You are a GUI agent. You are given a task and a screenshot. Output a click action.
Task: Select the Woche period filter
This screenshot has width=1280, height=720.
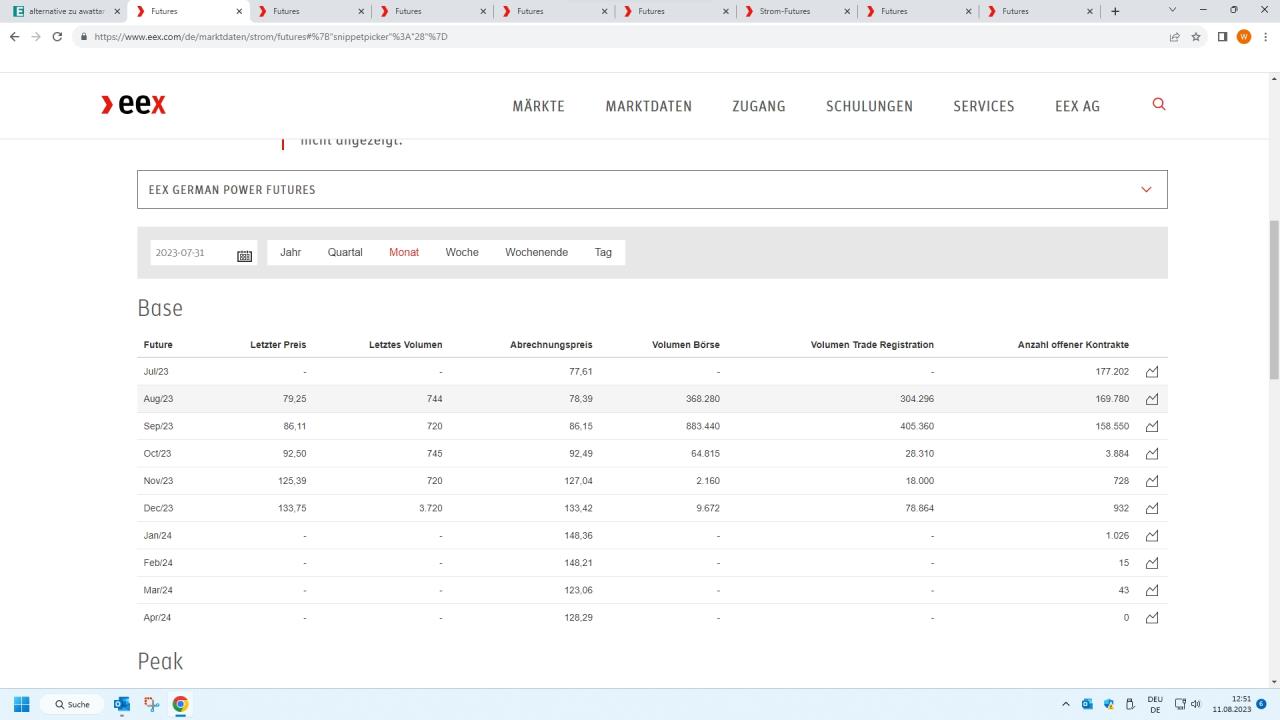pos(462,252)
